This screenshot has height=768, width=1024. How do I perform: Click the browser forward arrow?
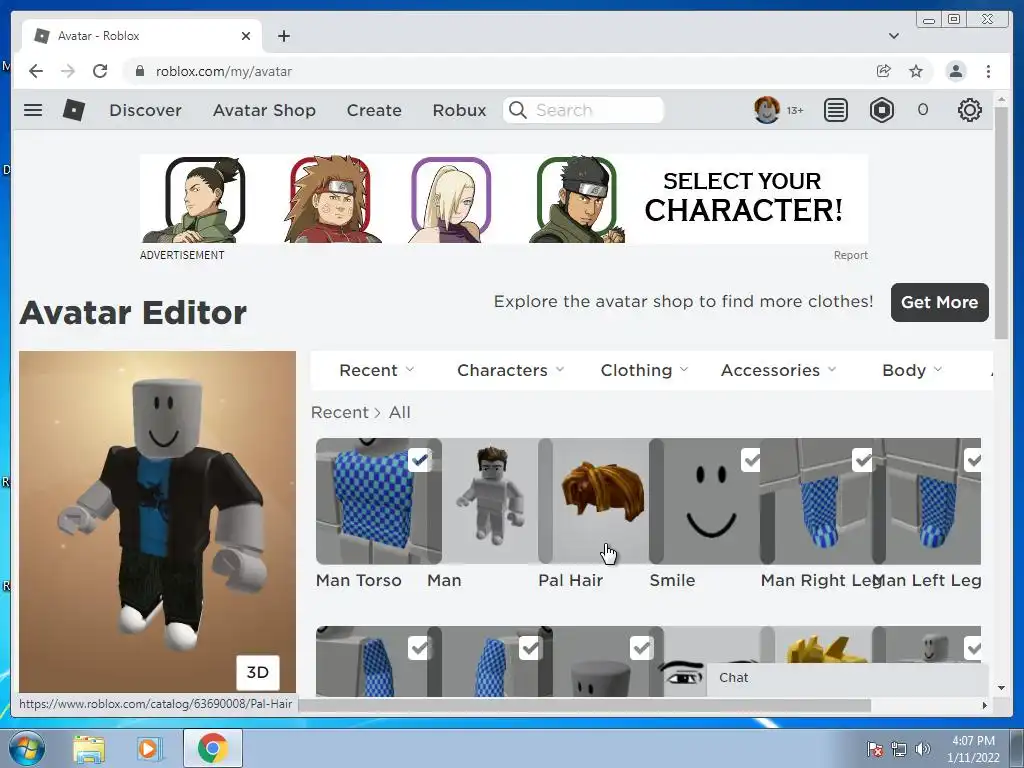click(x=68, y=71)
